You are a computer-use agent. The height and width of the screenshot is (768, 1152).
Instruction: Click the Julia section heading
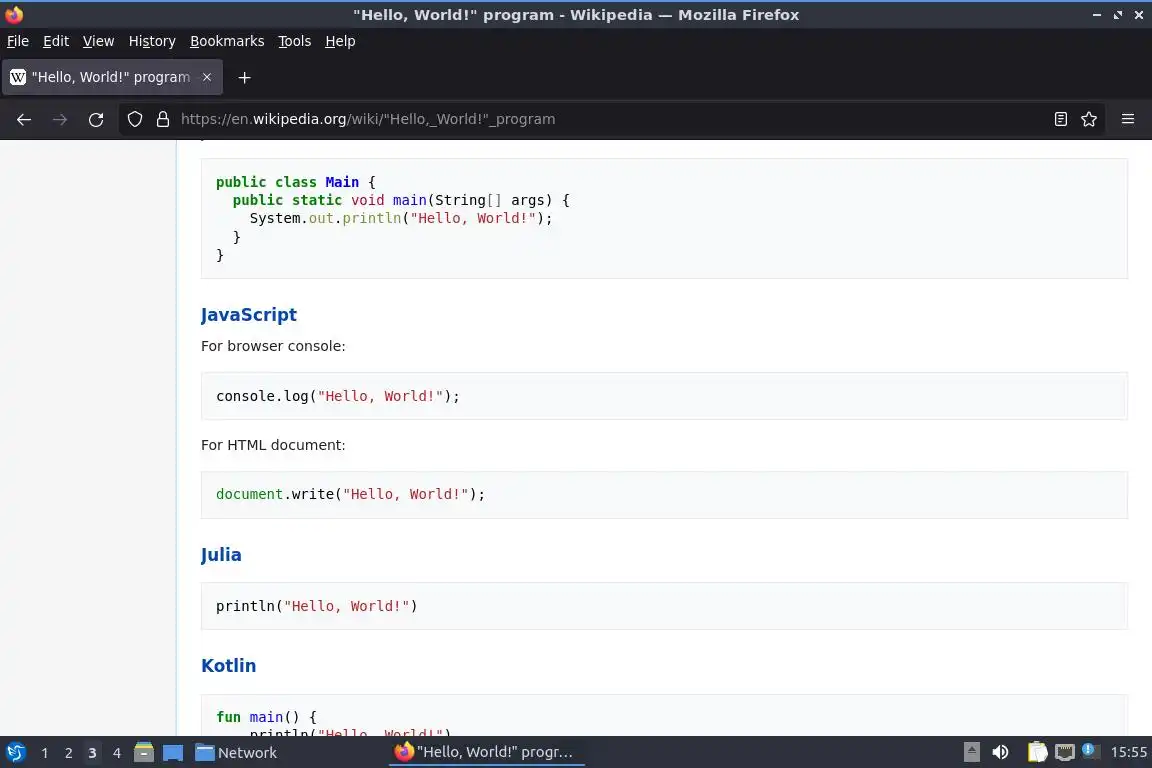[221, 555]
